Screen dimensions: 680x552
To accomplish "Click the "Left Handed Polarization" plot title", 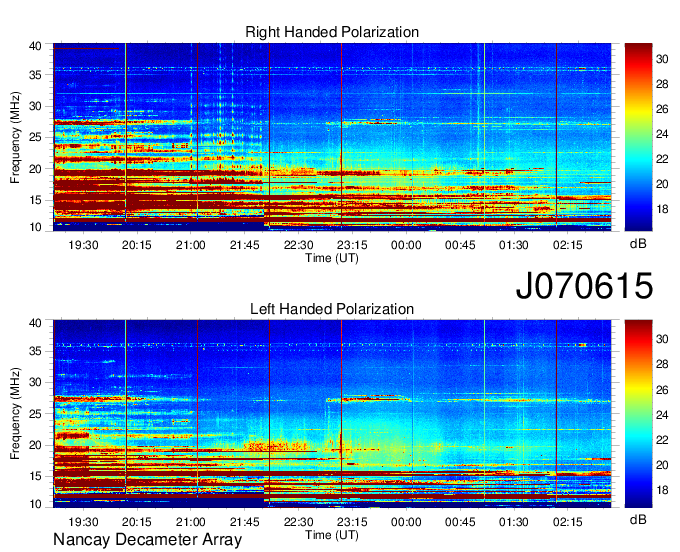I will 332,309.
